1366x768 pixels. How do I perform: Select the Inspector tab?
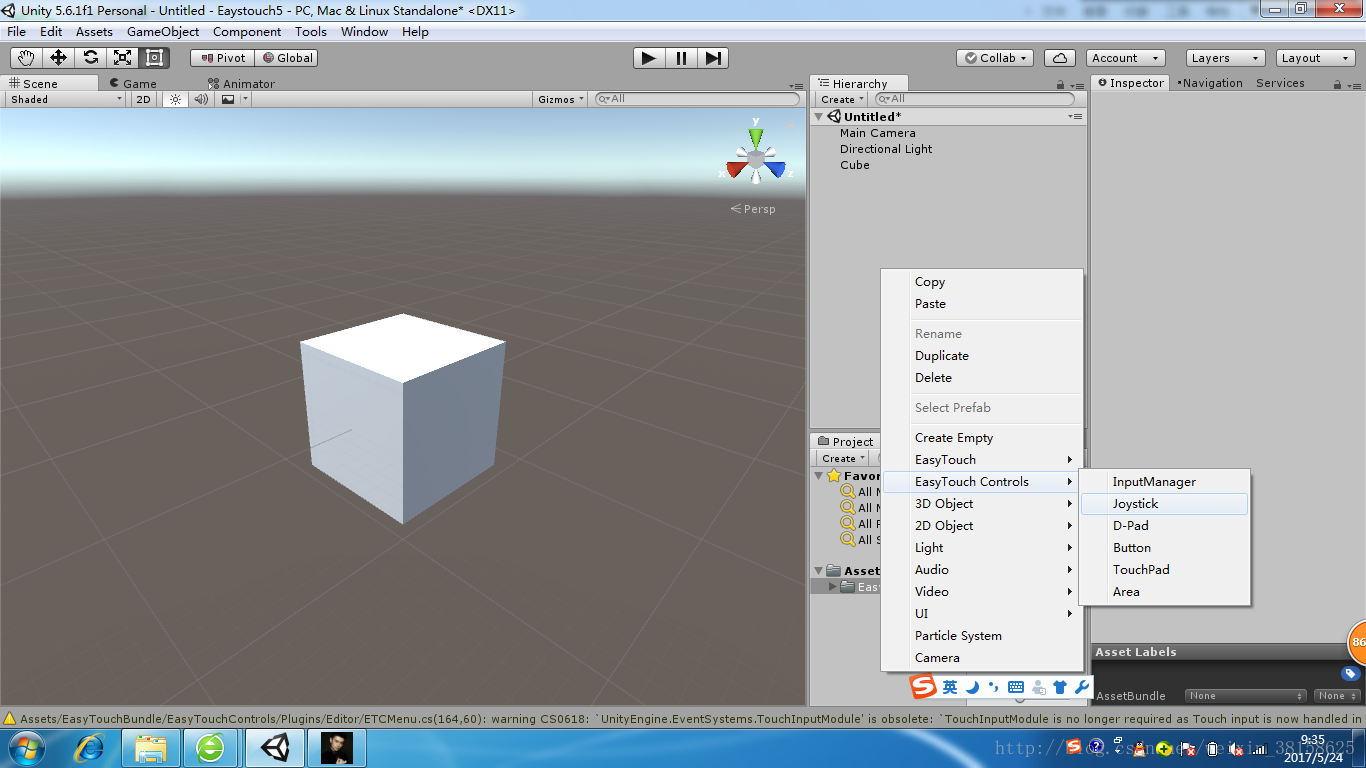pos(1131,83)
